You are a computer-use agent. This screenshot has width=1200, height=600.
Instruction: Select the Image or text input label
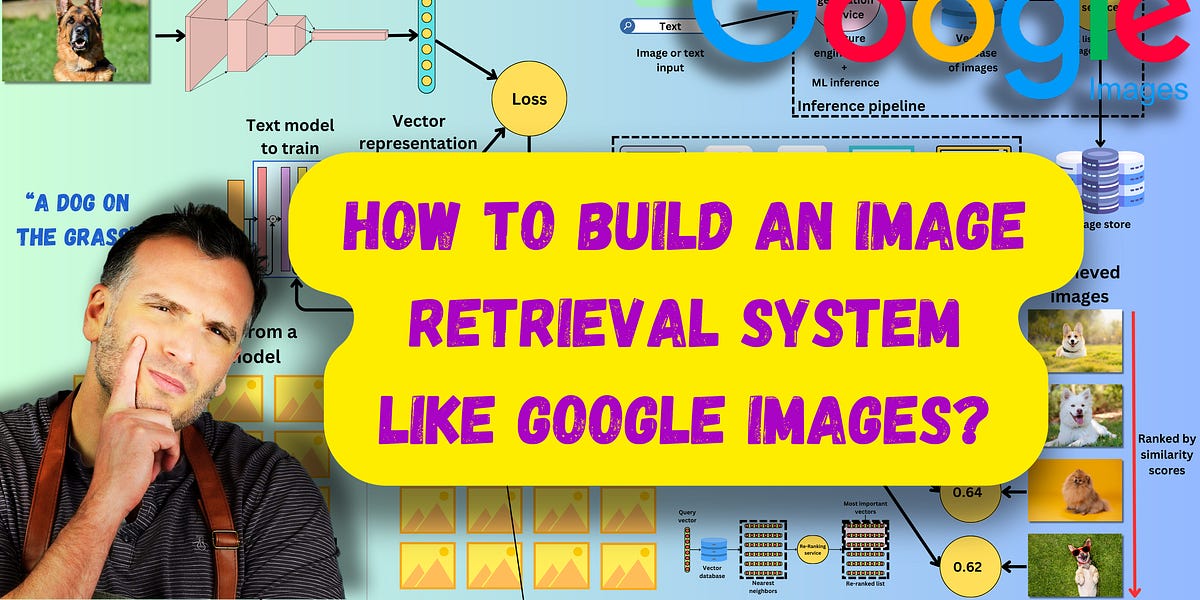[670, 60]
